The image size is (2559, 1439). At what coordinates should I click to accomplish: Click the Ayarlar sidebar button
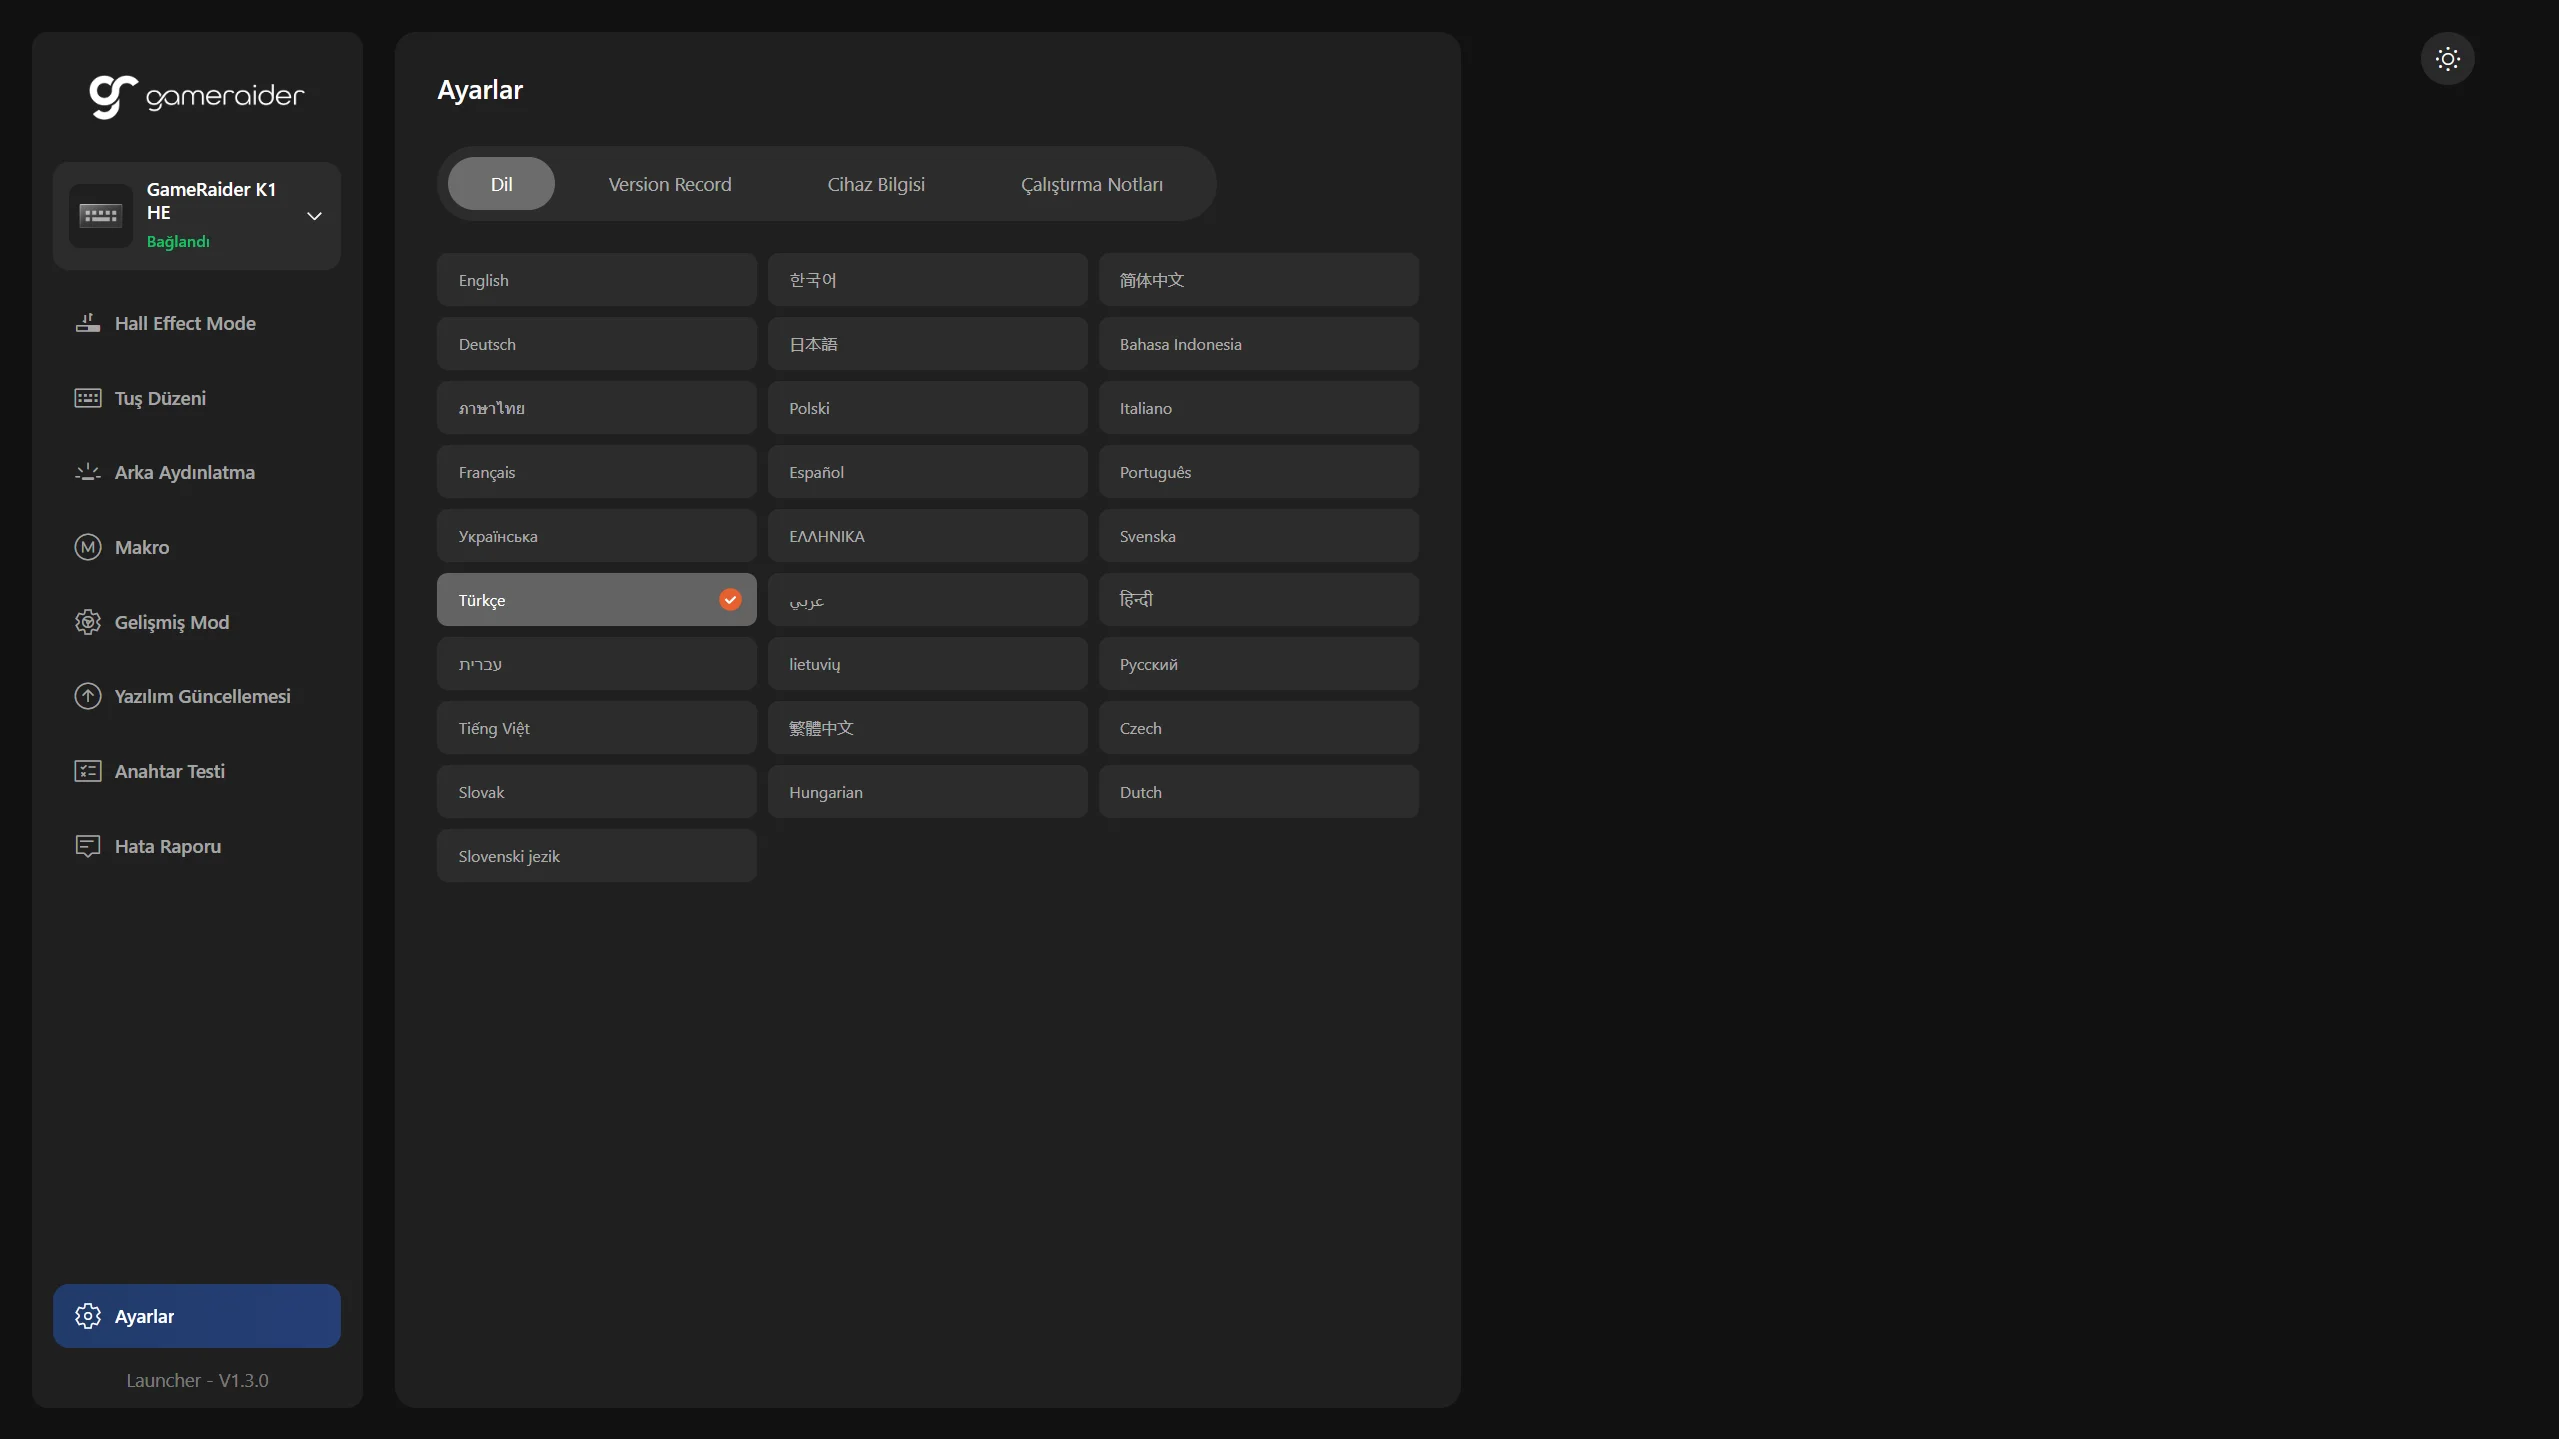click(x=197, y=1316)
